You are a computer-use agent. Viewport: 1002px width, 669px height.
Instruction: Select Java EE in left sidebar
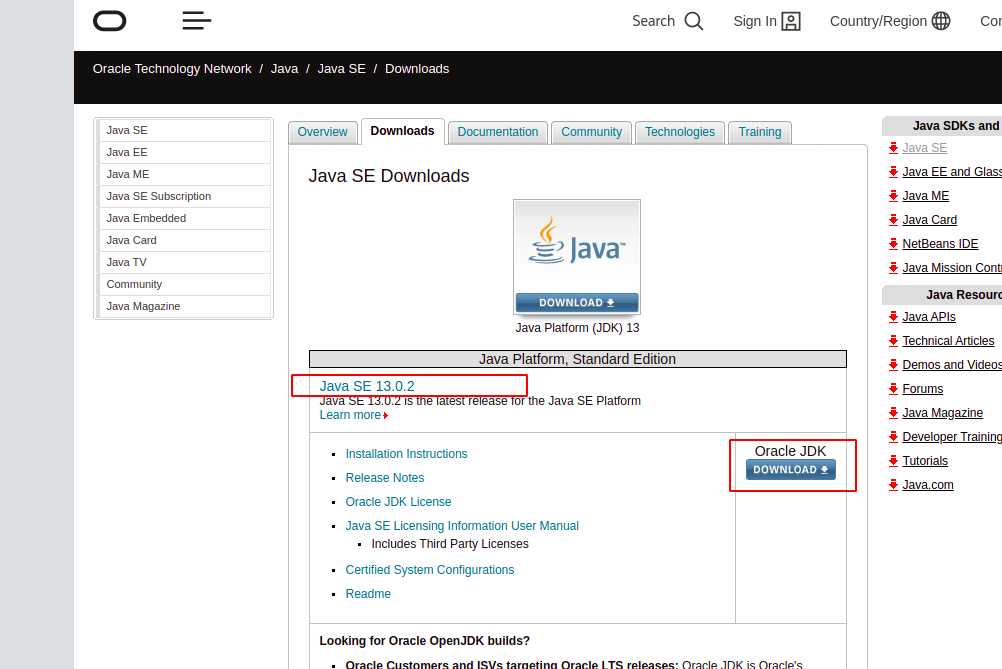click(x=185, y=152)
